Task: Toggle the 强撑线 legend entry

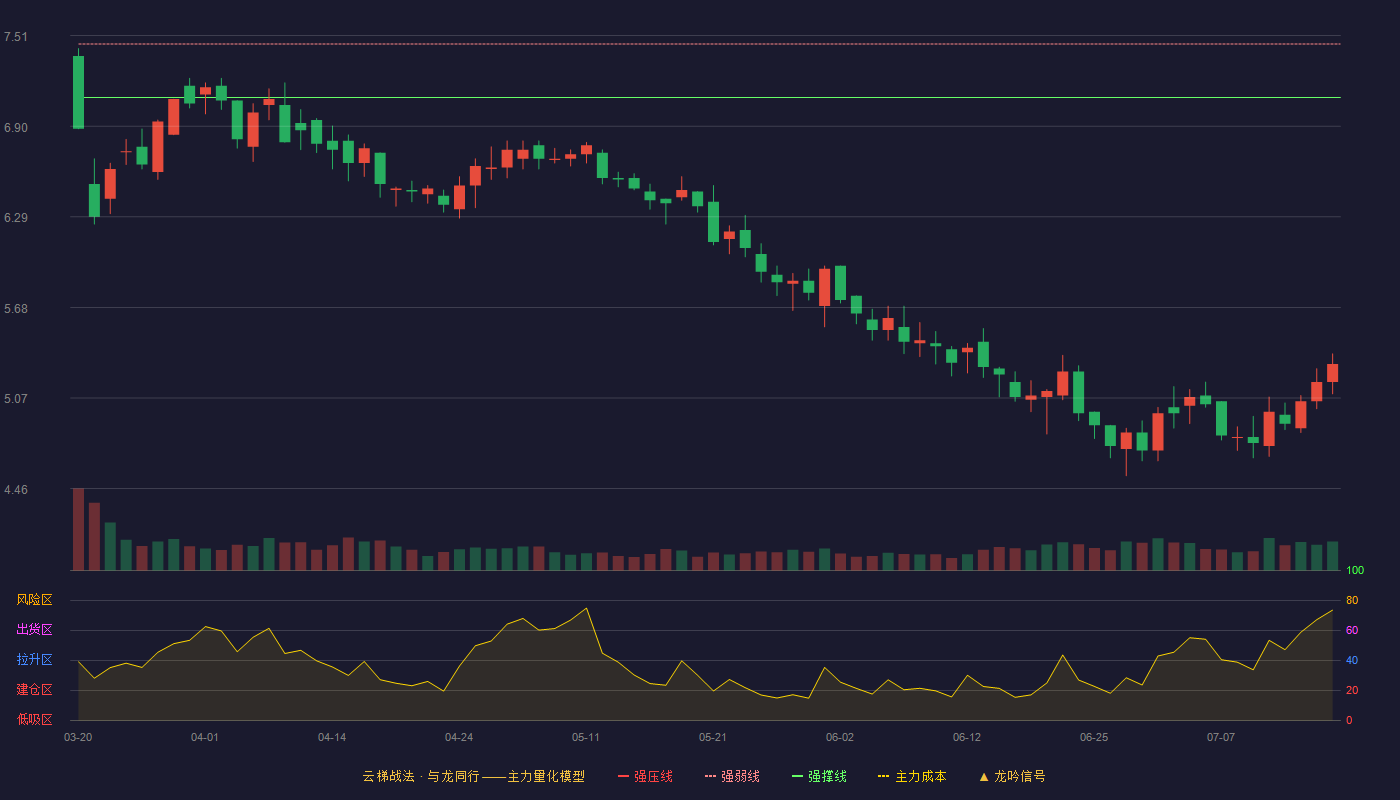Action: [819, 776]
